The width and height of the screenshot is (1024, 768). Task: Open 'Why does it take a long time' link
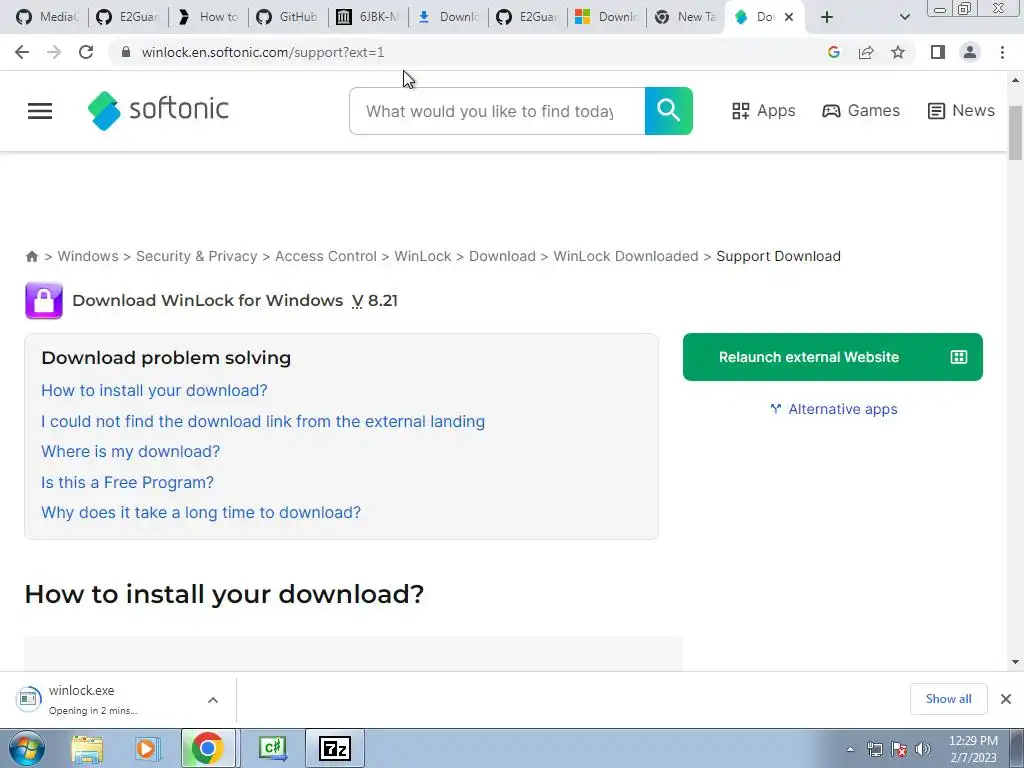point(201,512)
